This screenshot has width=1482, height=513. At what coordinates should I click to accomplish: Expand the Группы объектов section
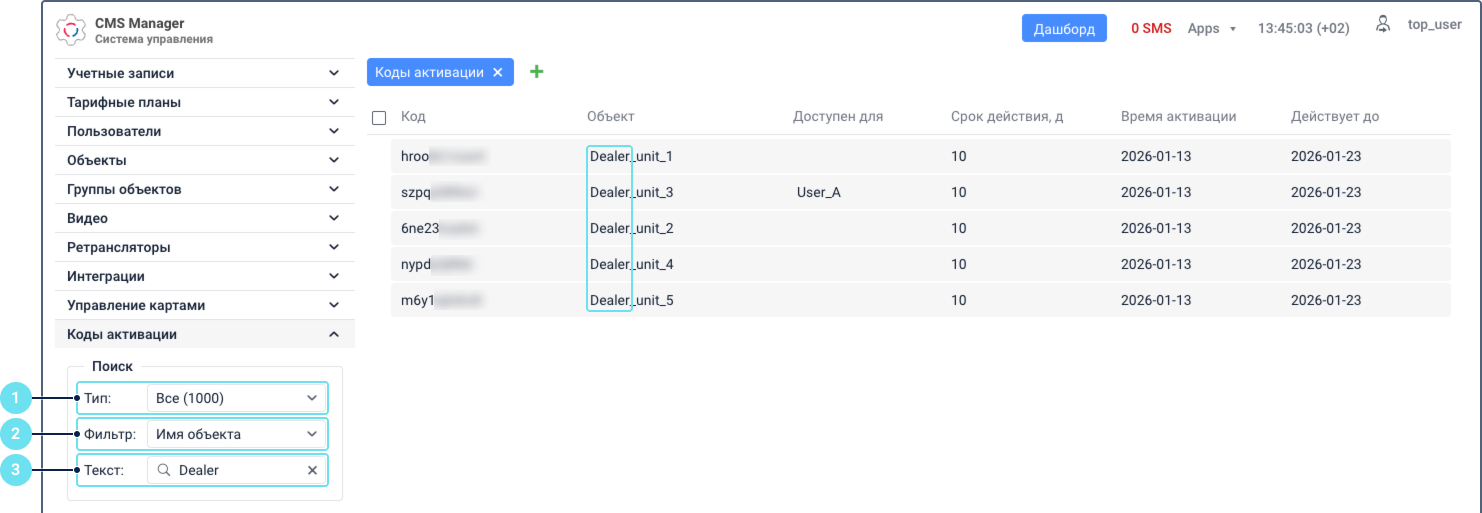coord(204,189)
